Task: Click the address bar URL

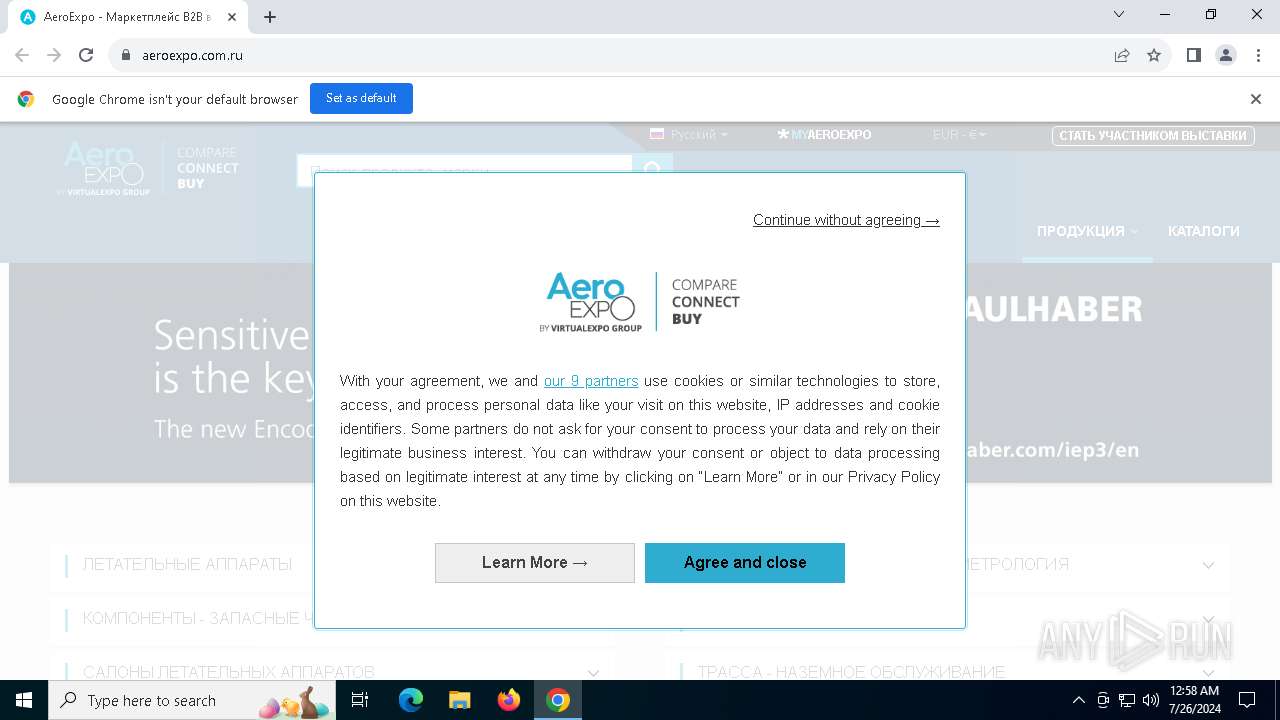Action: [x=193, y=55]
